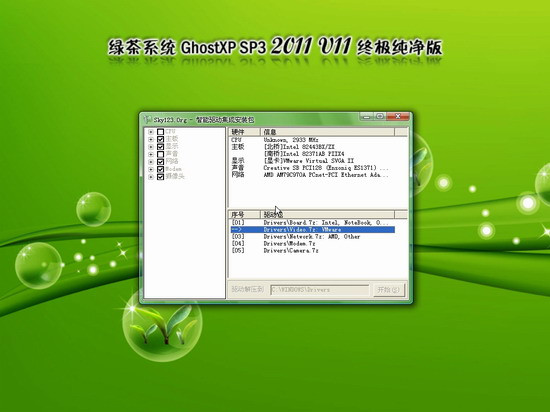Expand the 声音 tree node

pos(151,154)
